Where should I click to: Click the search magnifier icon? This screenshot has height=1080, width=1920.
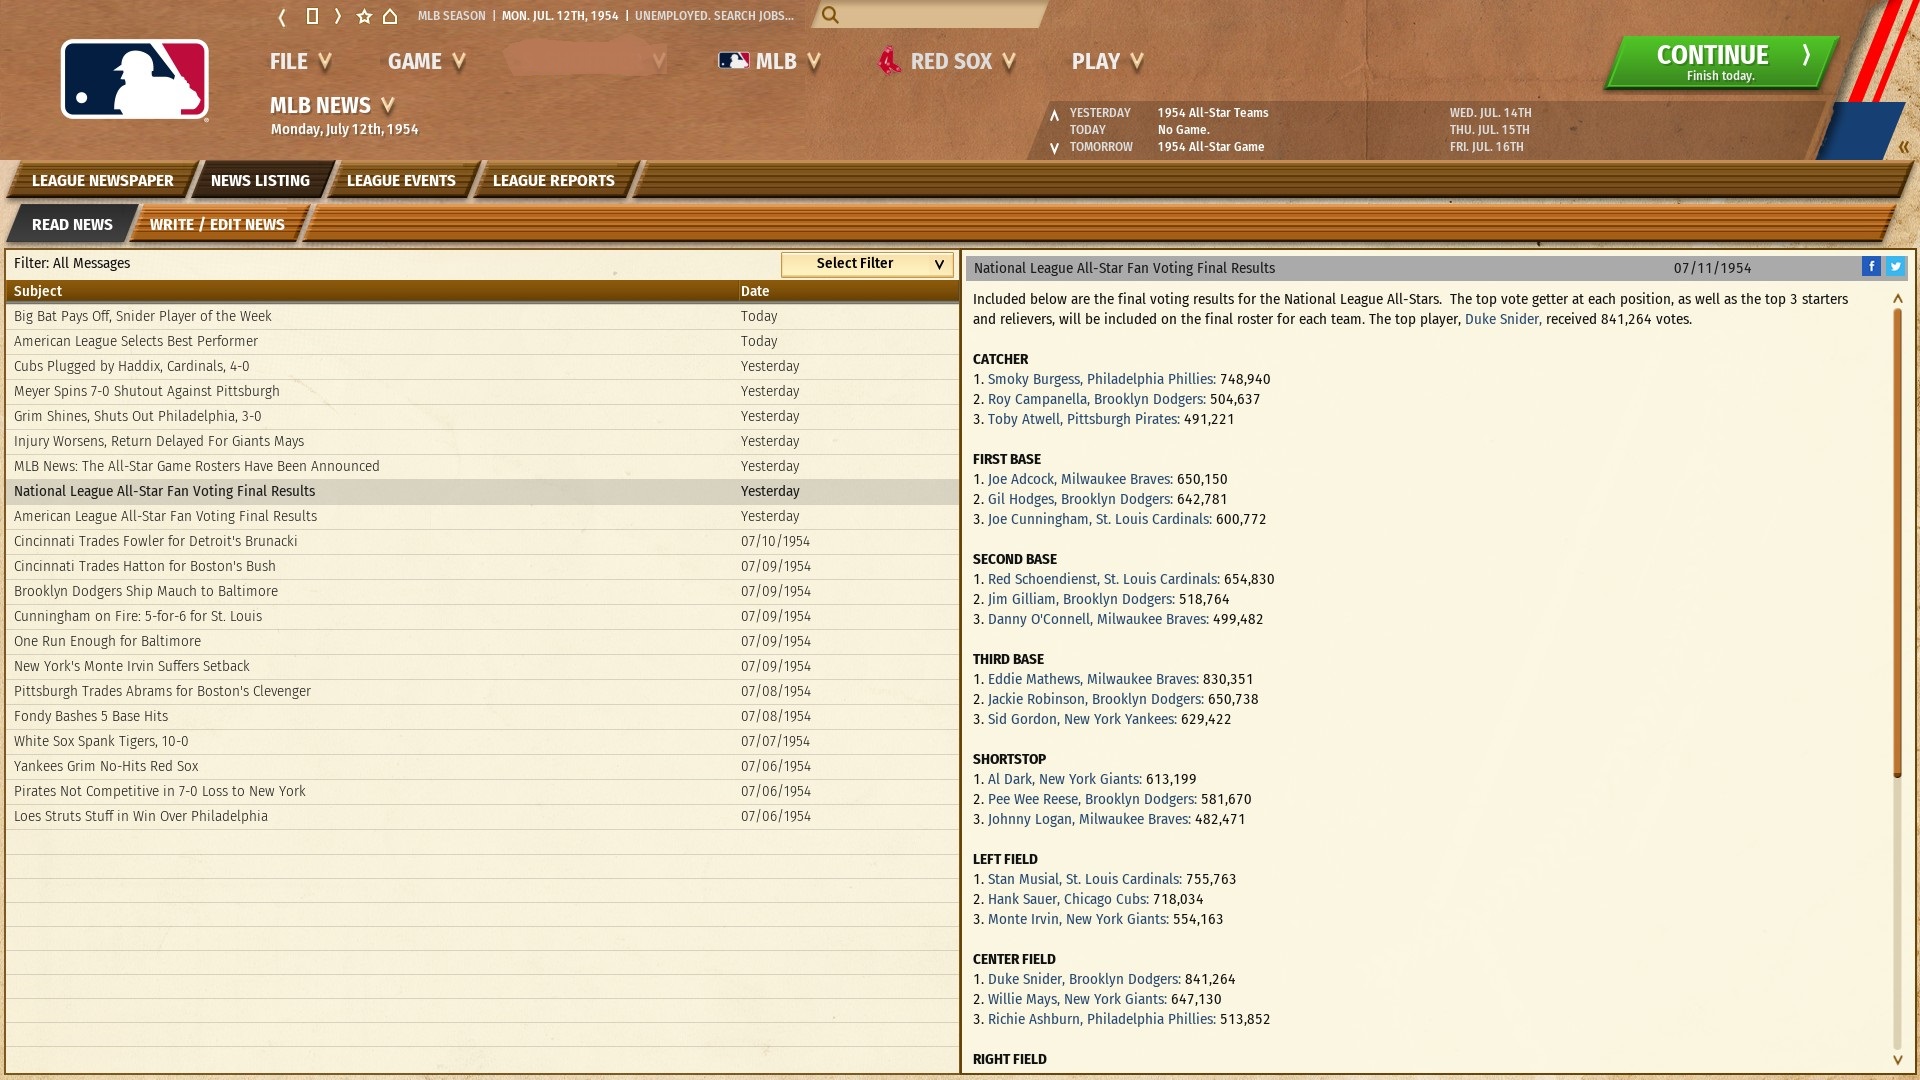(x=830, y=15)
